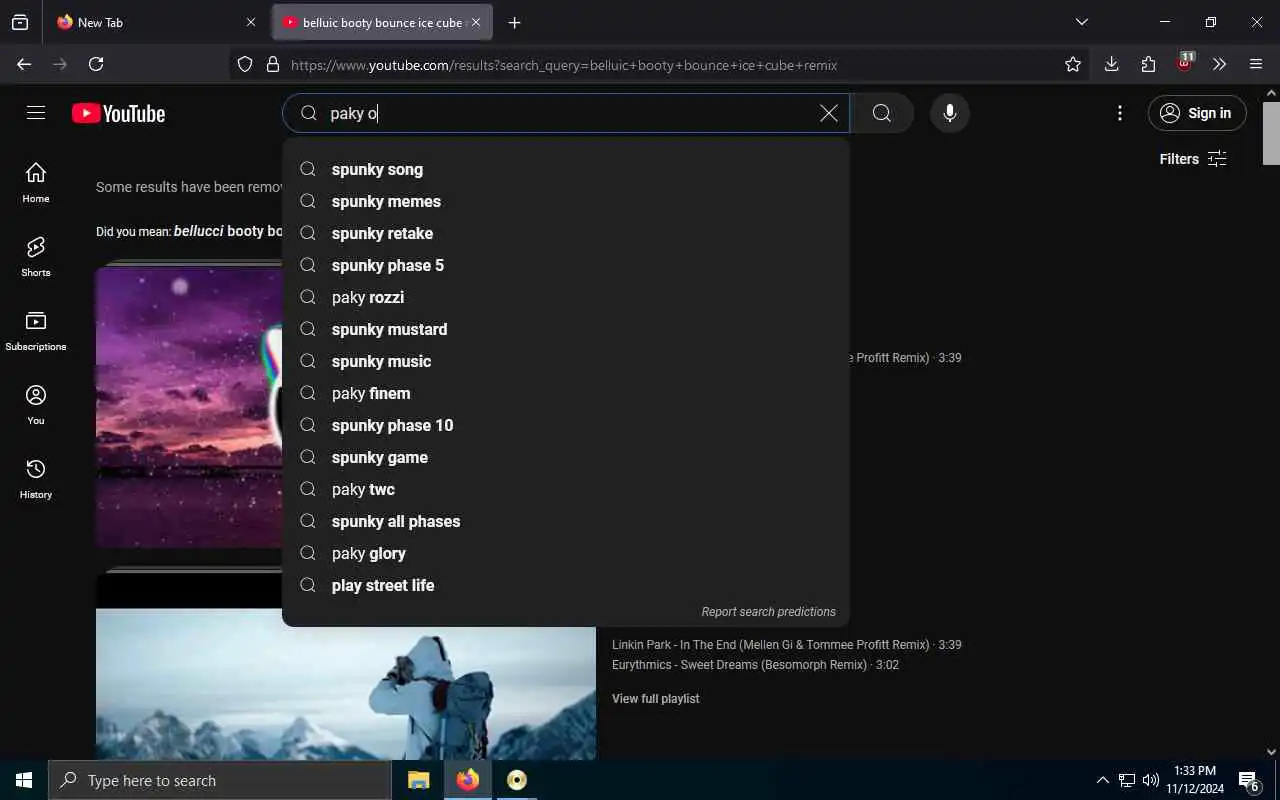Choose suggestion "spunky all phases"

(x=566, y=521)
